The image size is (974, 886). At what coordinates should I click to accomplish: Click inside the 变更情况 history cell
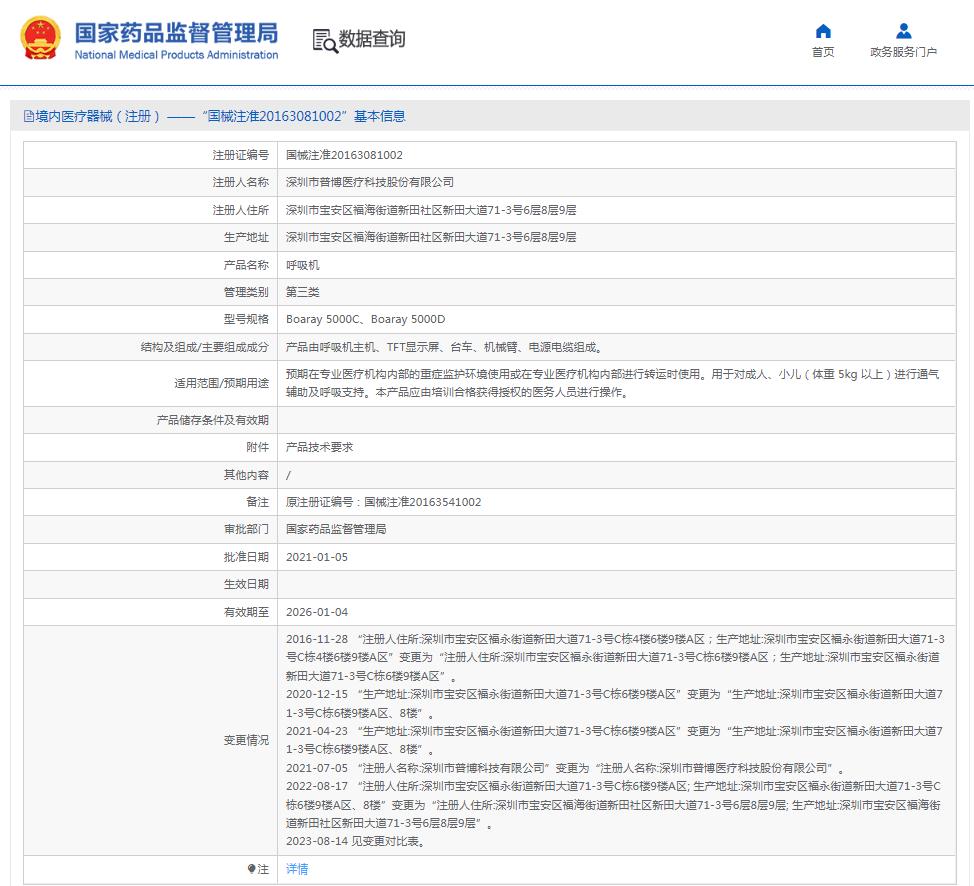tap(600, 740)
